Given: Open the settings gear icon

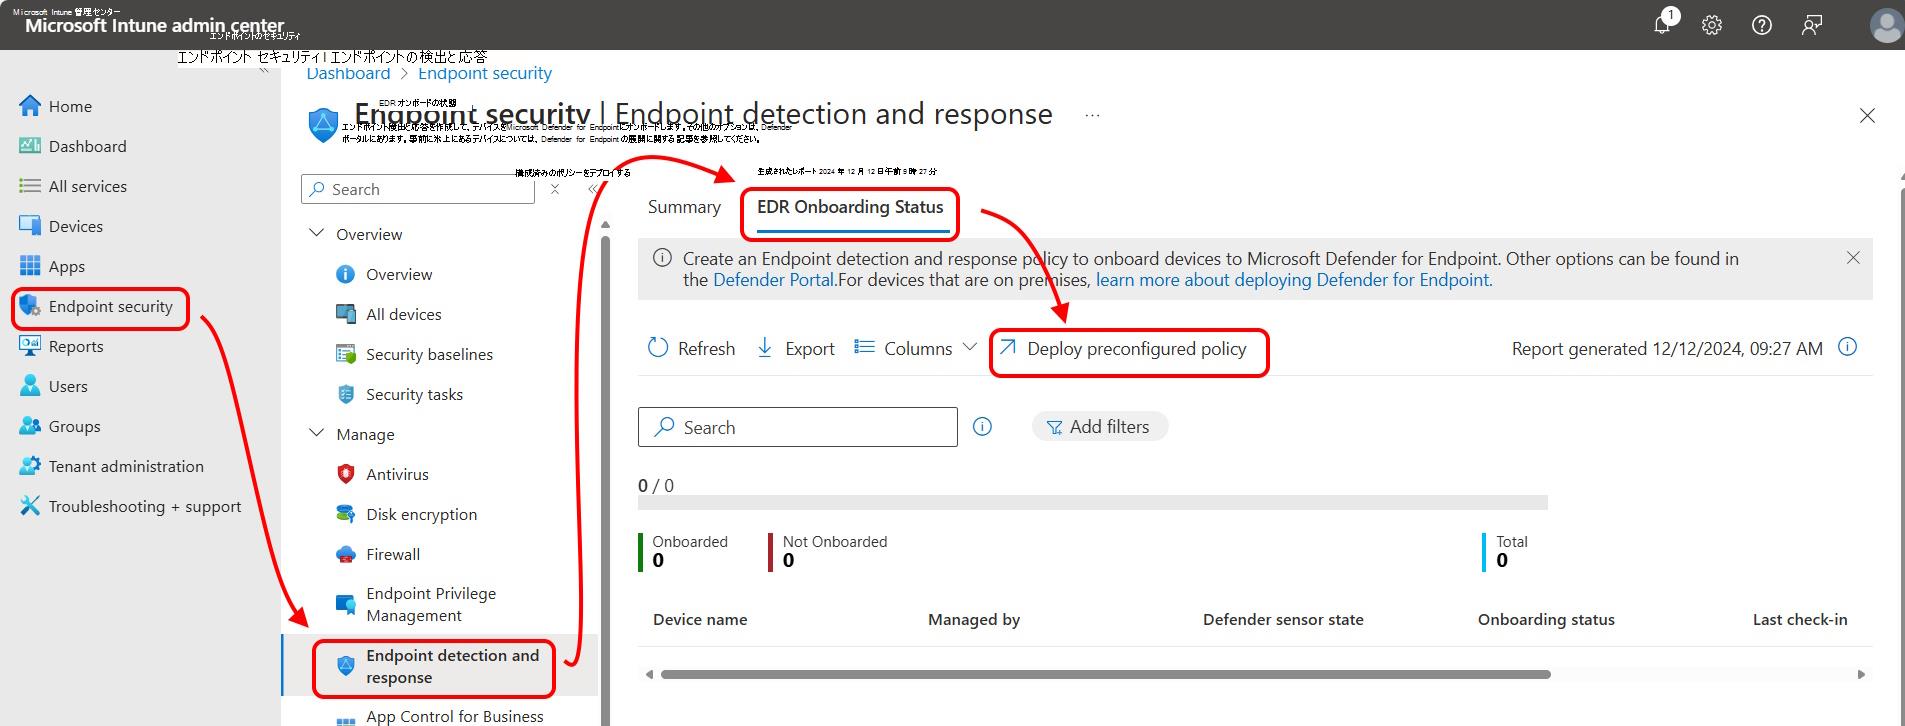Looking at the screenshot, I should (1712, 26).
